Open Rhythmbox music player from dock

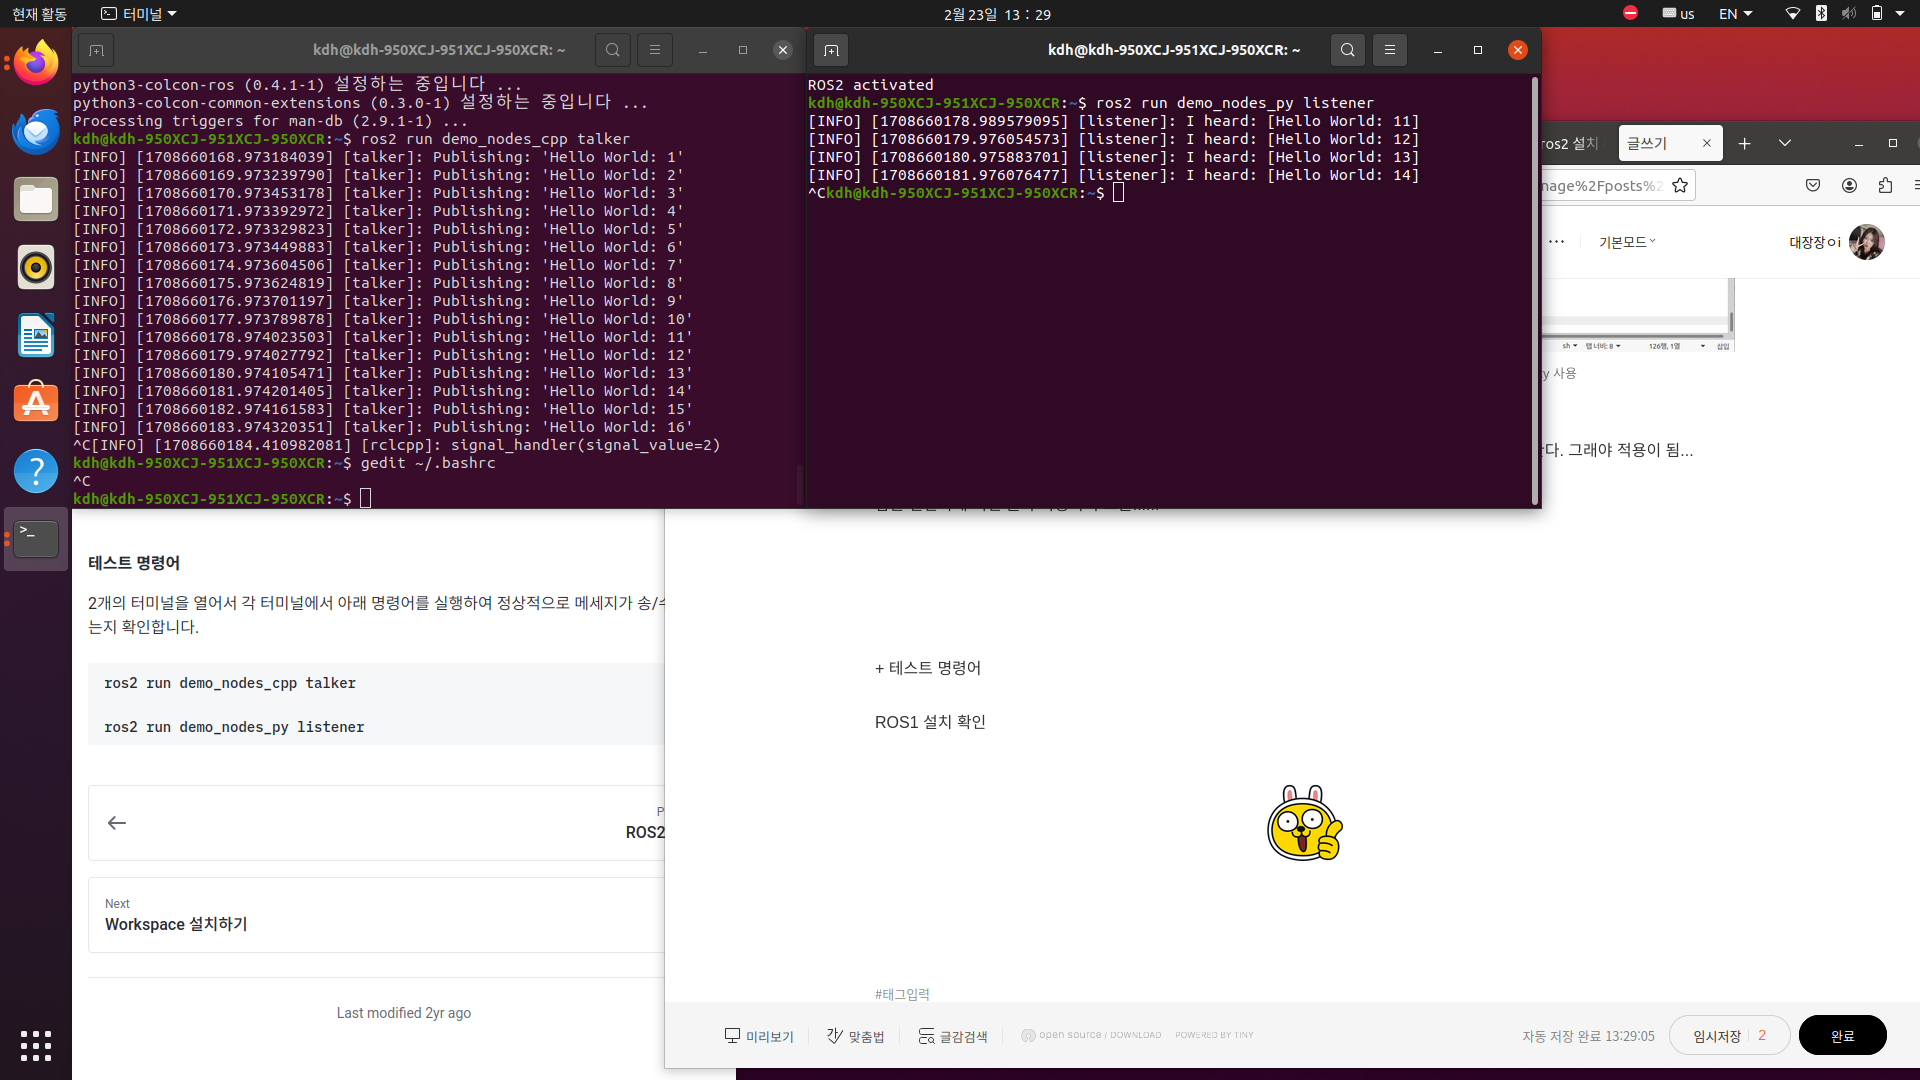tap(36, 267)
